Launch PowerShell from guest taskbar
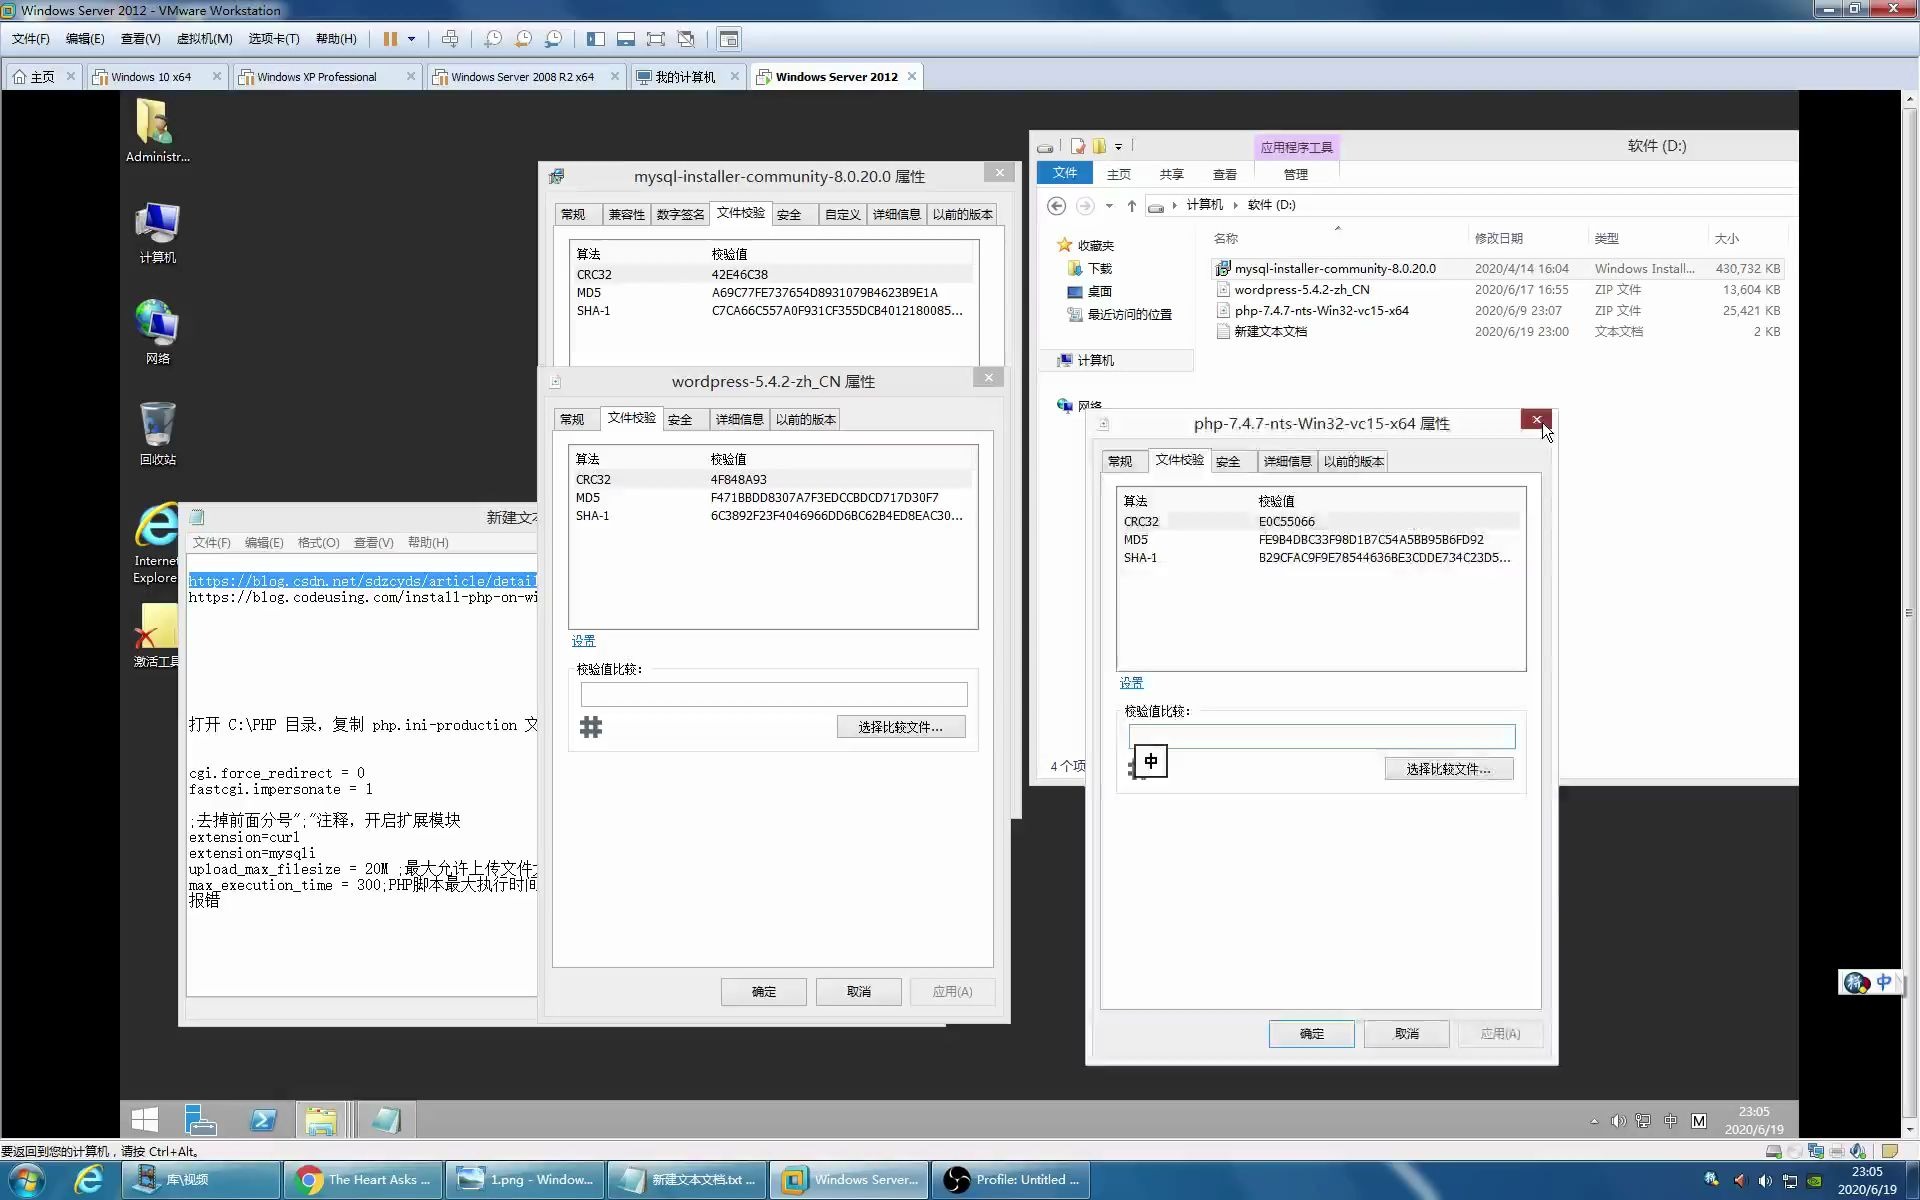The height and width of the screenshot is (1200, 1920). [263, 1120]
